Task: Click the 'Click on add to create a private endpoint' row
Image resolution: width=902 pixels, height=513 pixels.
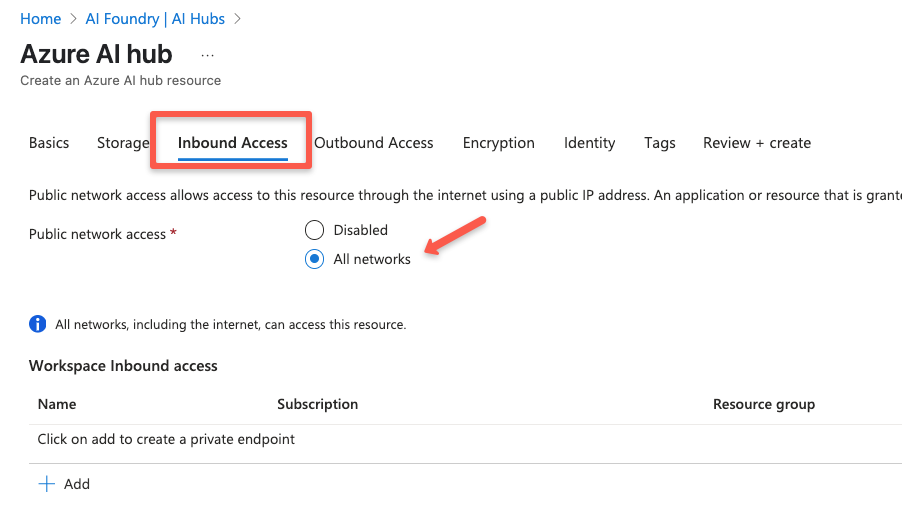Action: tap(465, 439)
